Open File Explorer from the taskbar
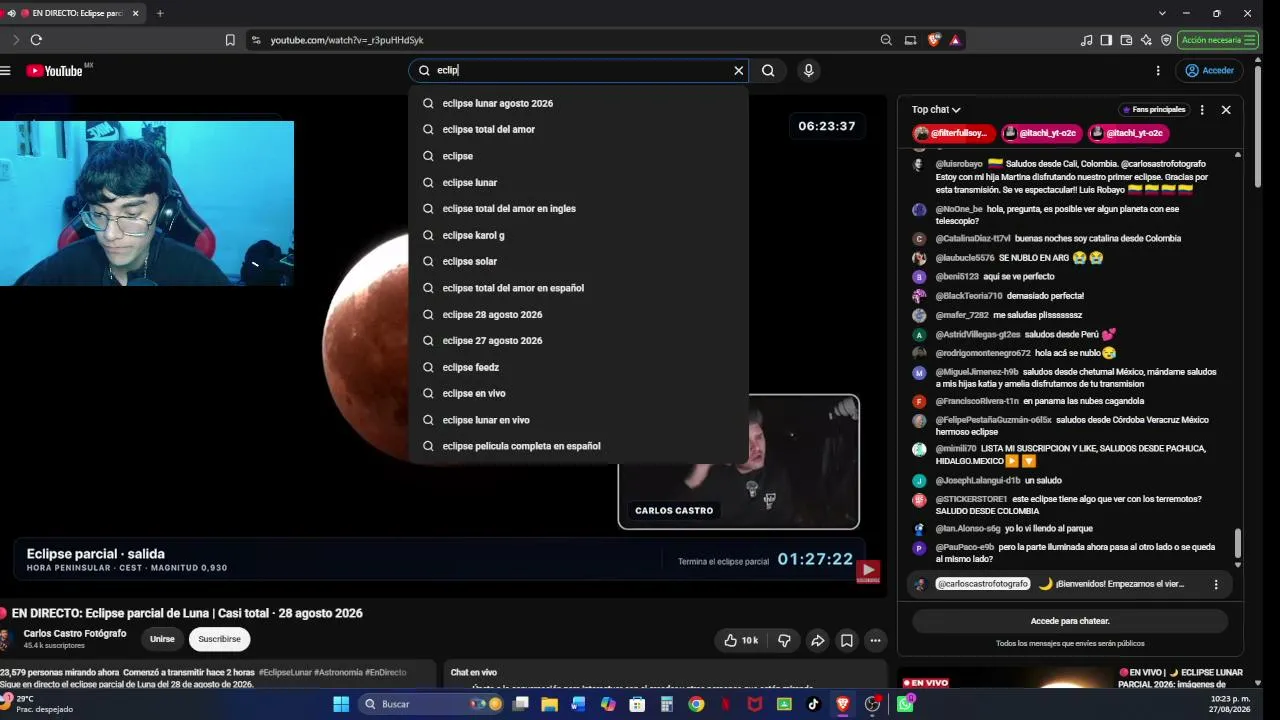 click(549, 704)
